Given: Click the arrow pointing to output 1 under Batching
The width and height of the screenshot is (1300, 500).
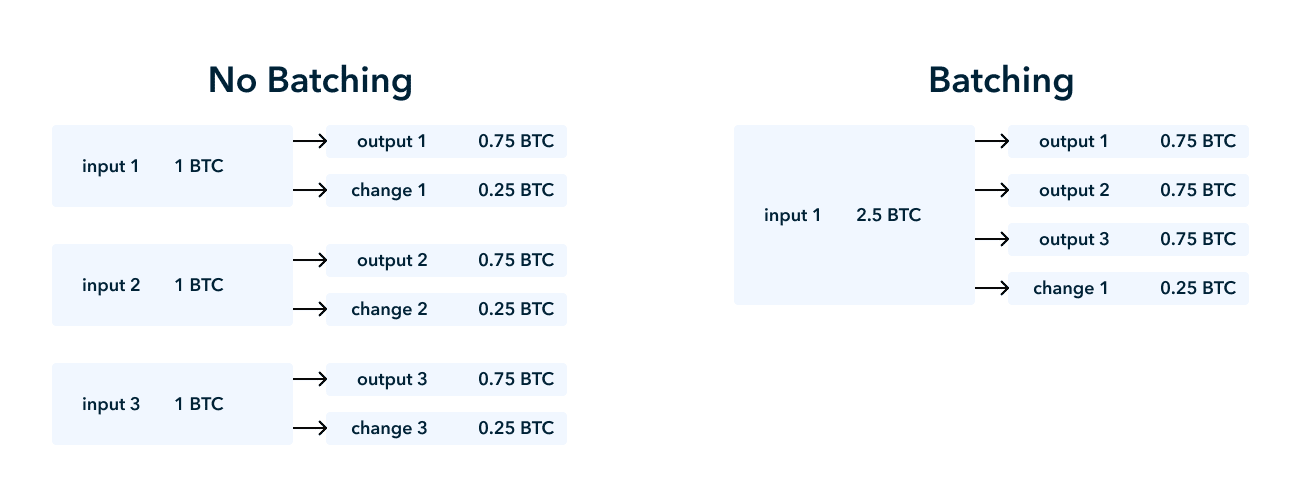Looking at the screenshot, I should pos(992,142).
